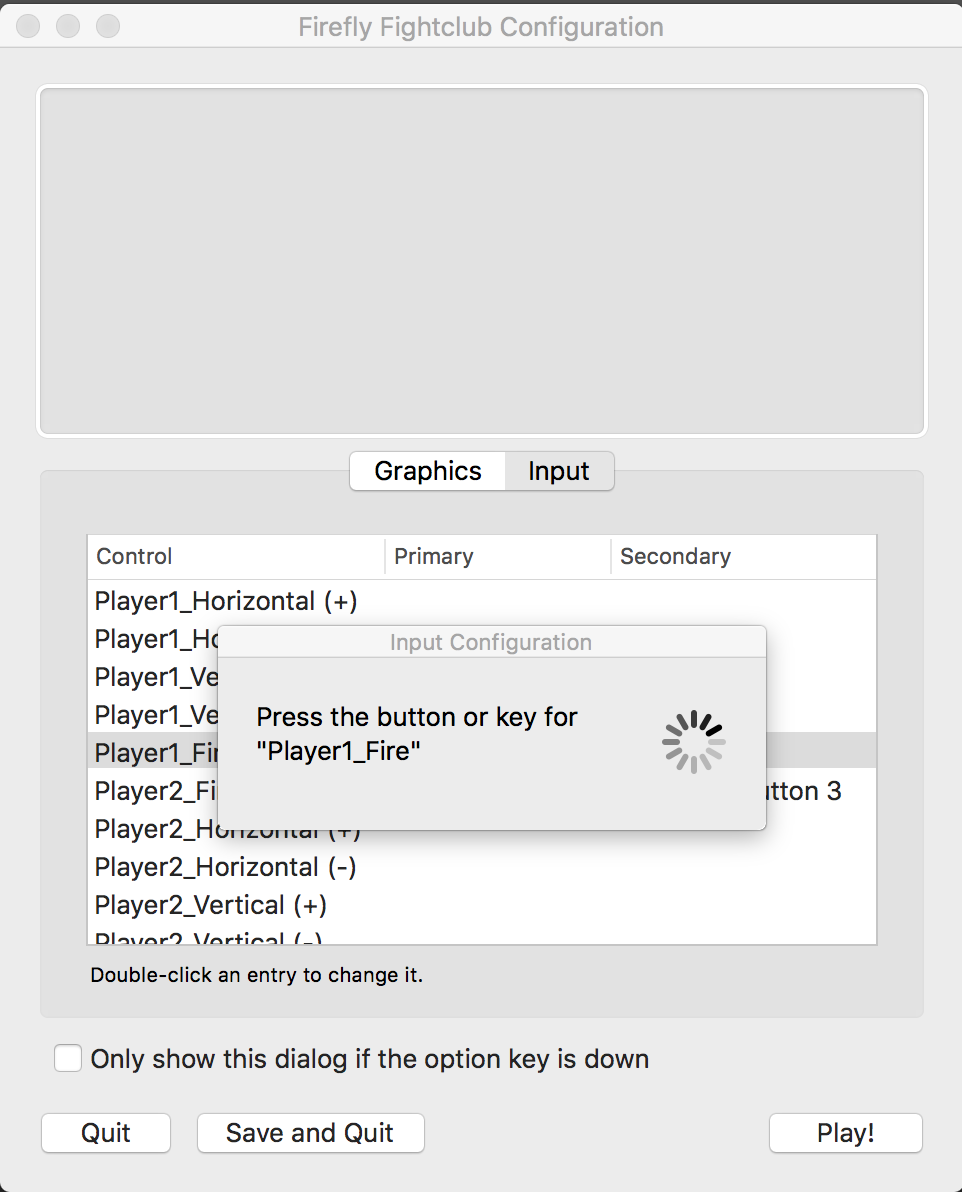962x1192 pixels.
Task: Toggle 'Only show this dialog' checkbox
Action: [68, 1058]
